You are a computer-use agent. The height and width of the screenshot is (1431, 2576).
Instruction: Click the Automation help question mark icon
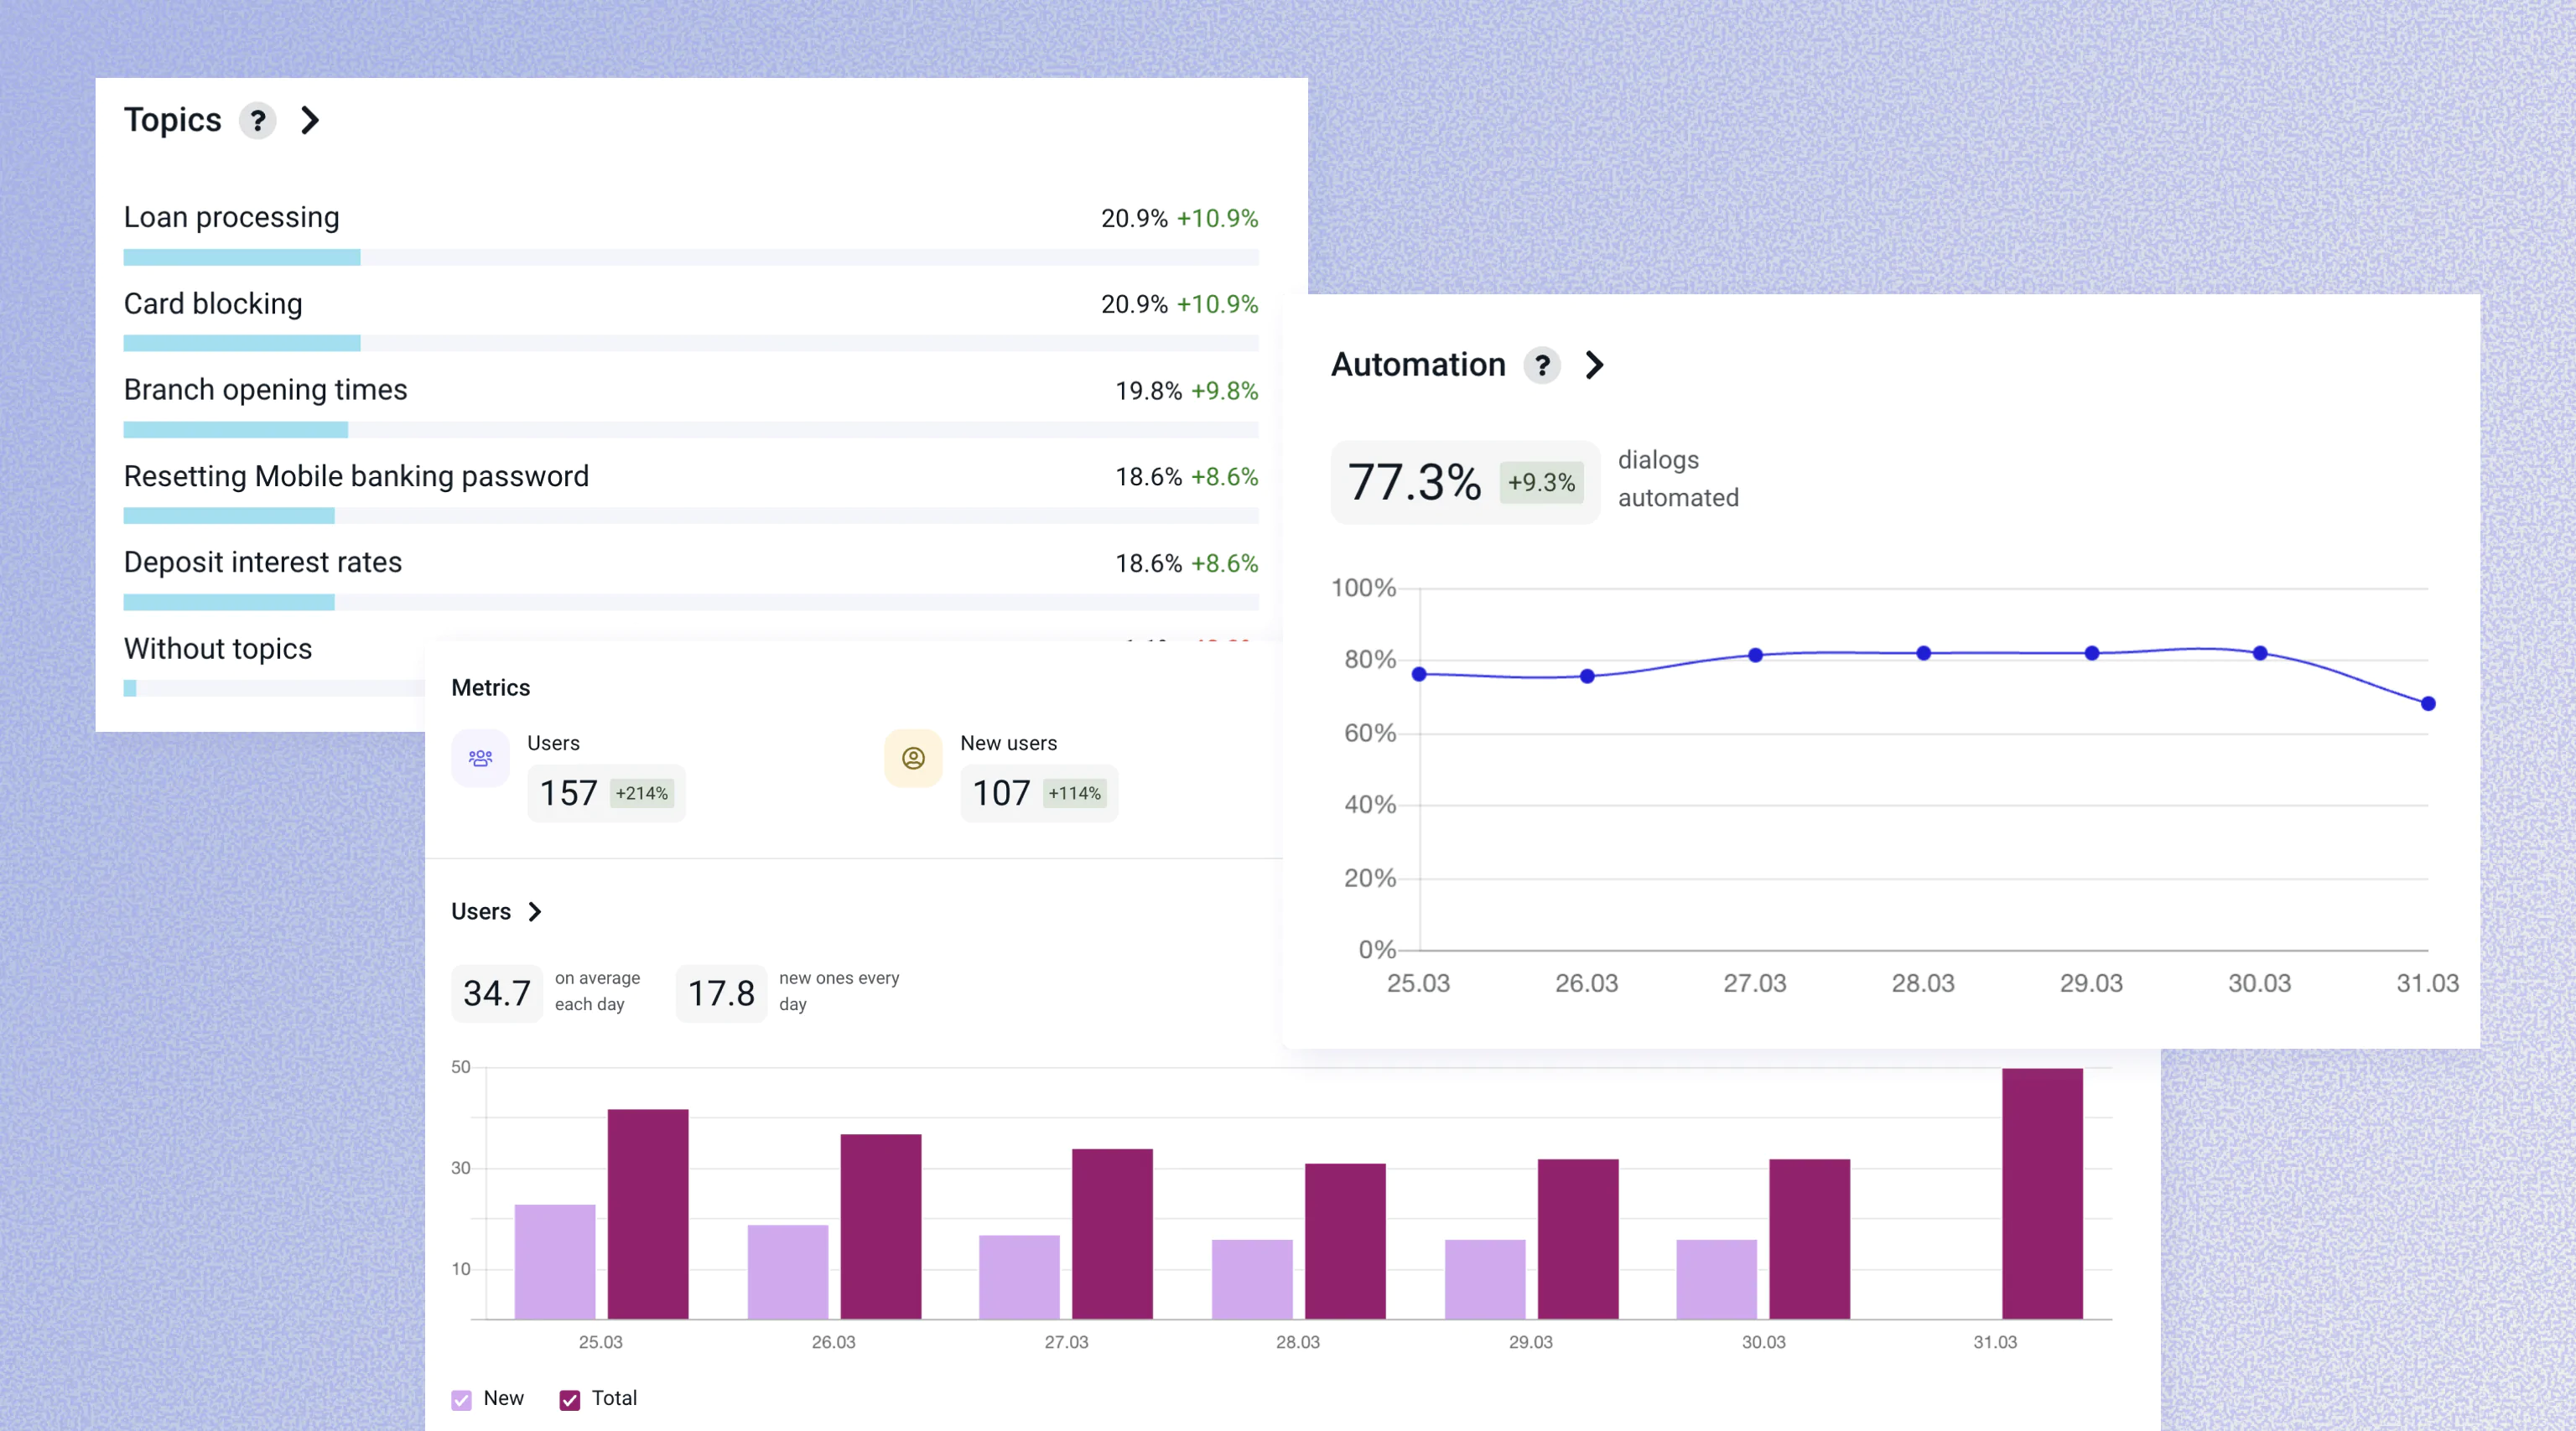(x=1541, y=366)
